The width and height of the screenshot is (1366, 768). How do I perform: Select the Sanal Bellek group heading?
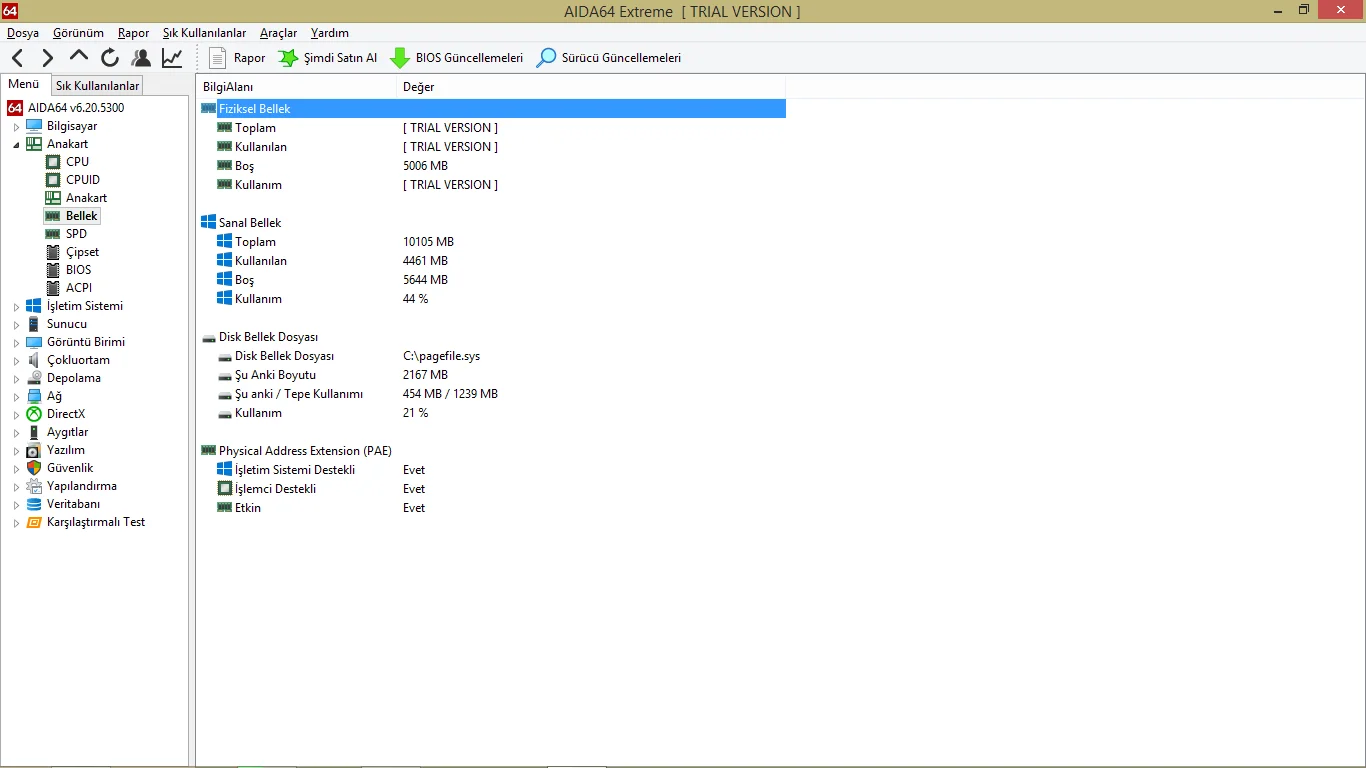click(250, 223)
